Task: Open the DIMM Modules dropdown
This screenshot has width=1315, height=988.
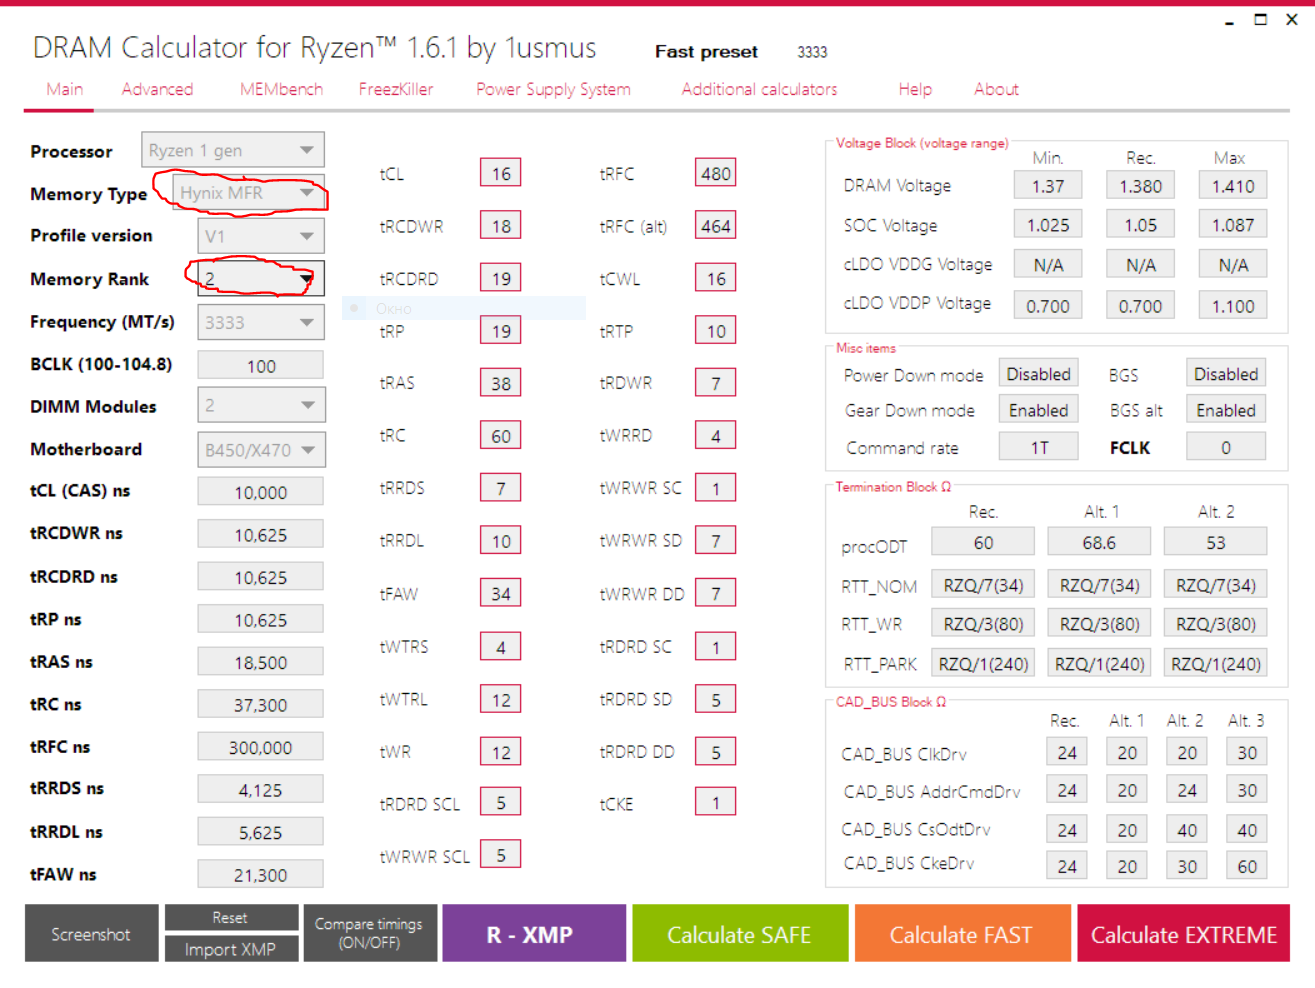Action: point(261,405)
